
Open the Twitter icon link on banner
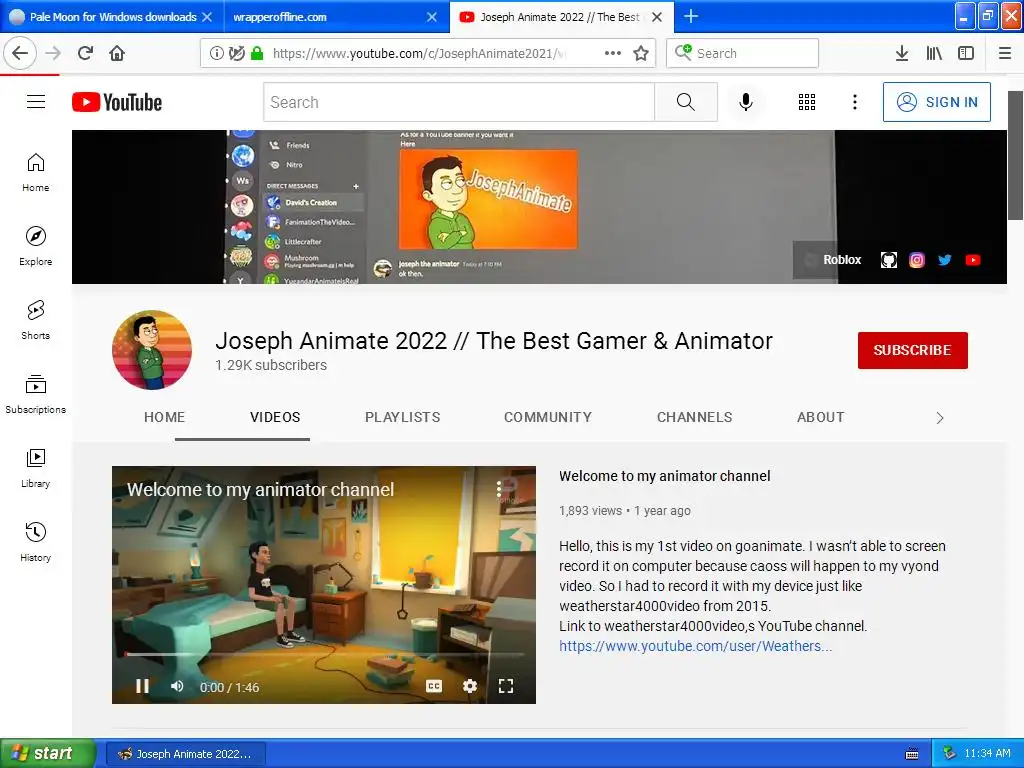[x=945, y=260]
